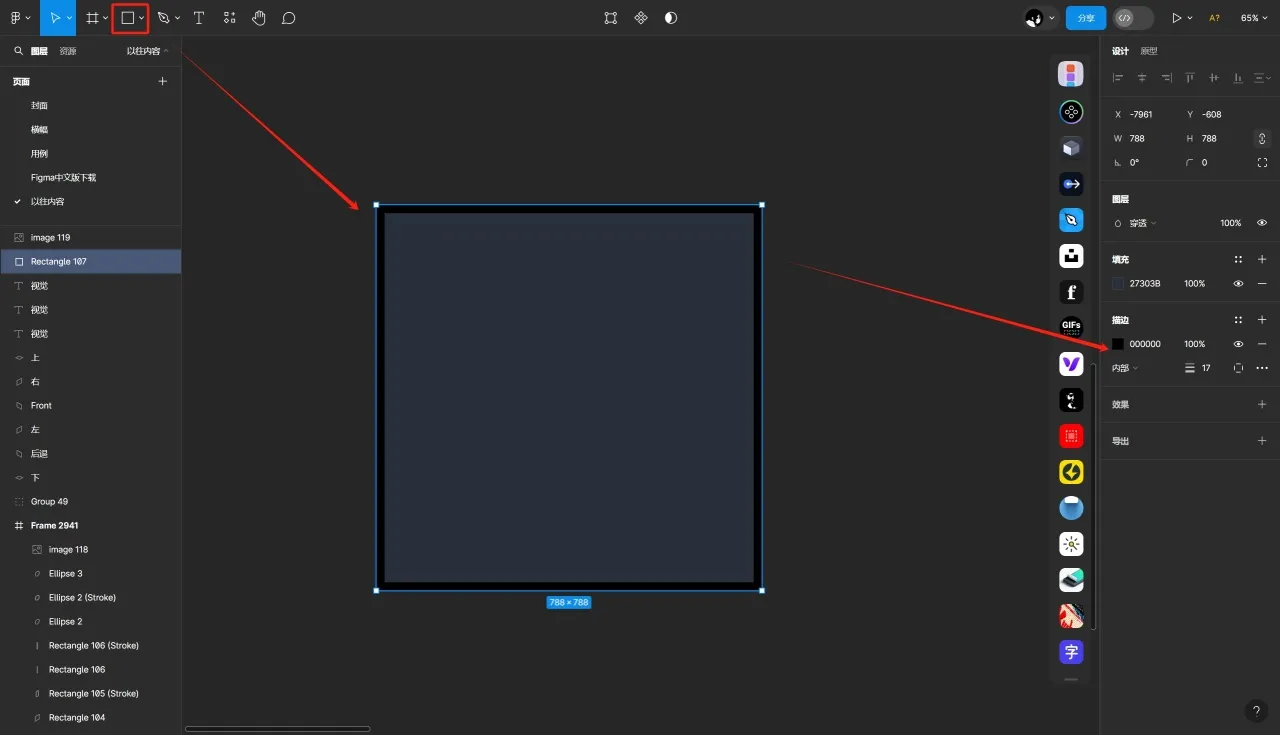1280x735 pixels.
Task: Select the Frame tool
Action: pyautogui.click(x=92, y=18)
